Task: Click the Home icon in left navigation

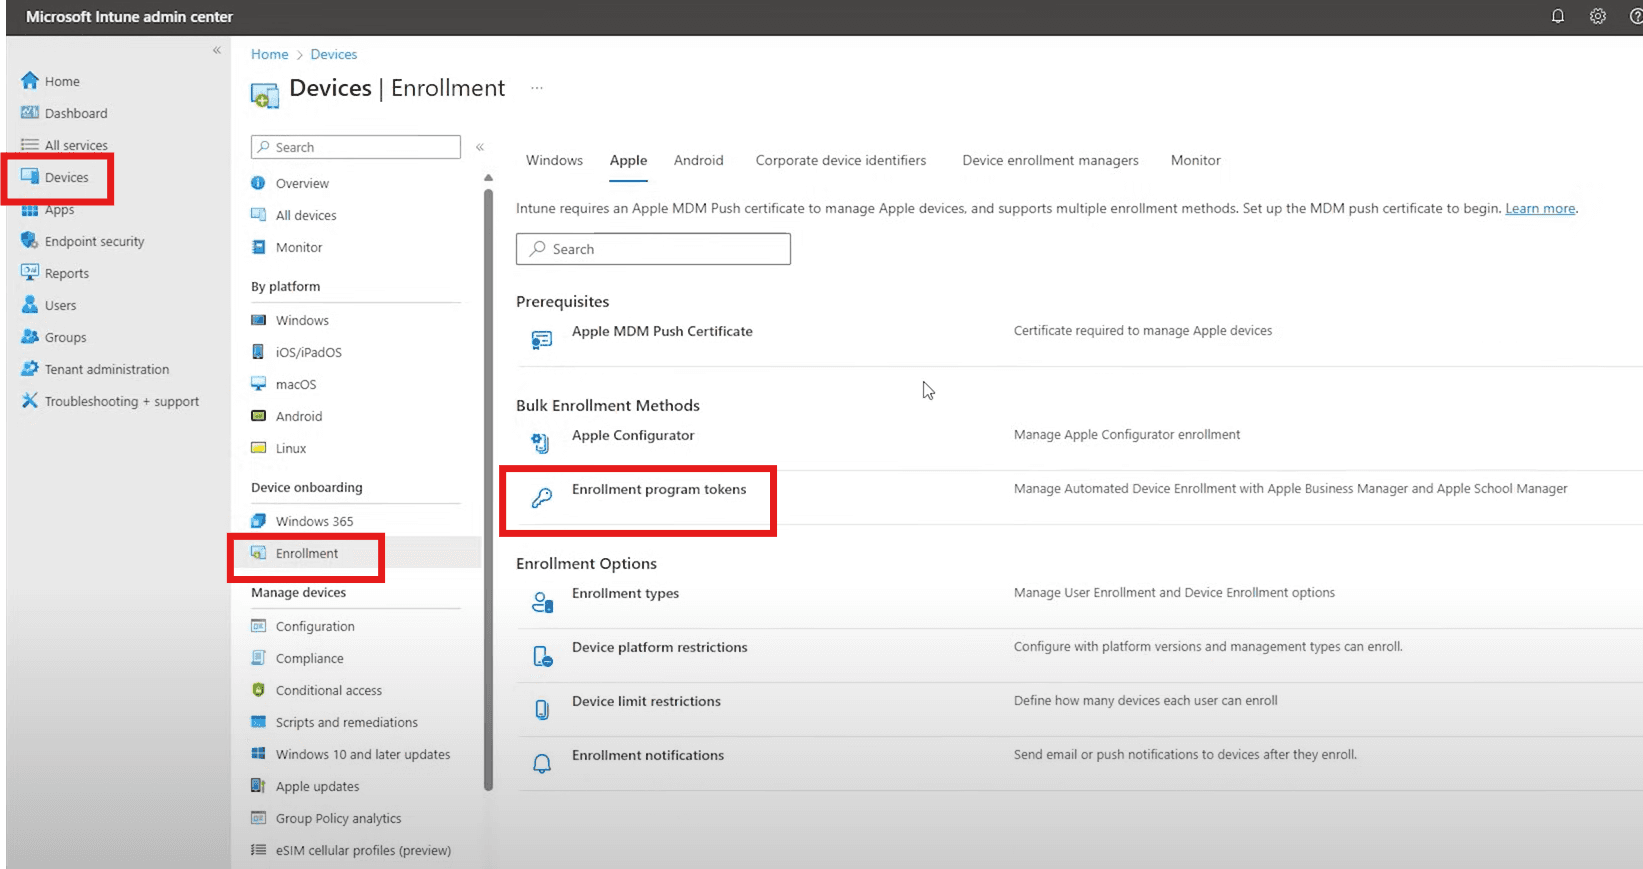Action: click(30, 81)
